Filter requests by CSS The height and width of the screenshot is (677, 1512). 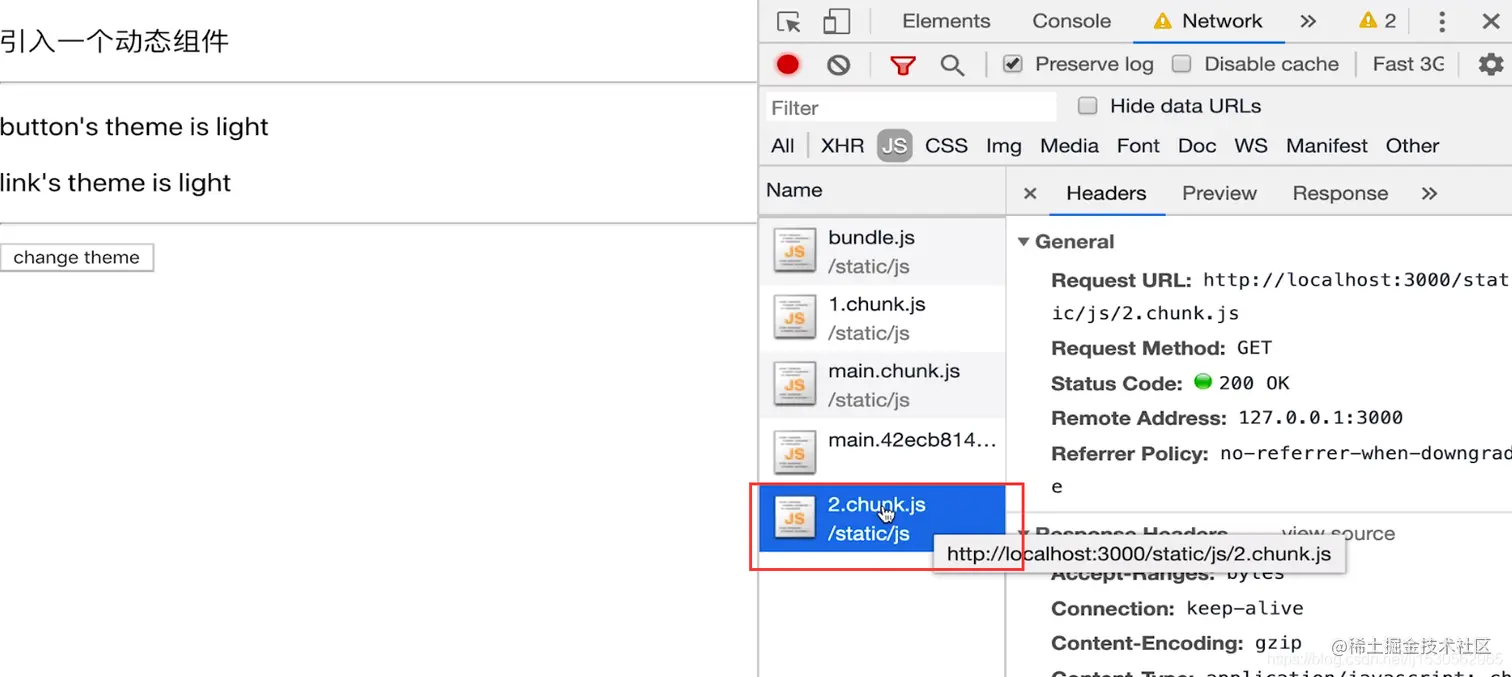tap(946, 146)
